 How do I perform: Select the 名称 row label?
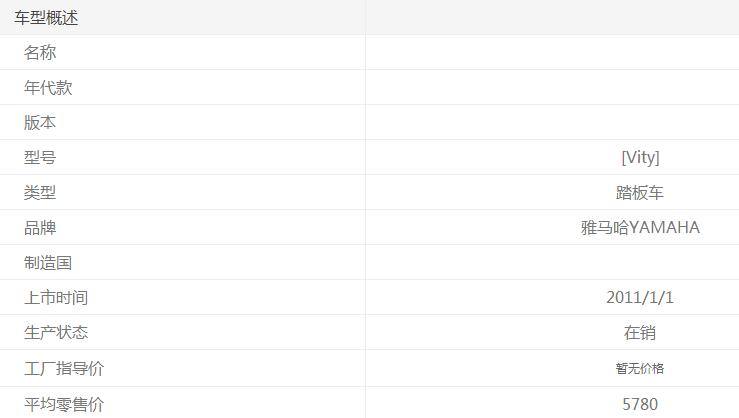[x=40, y=53]
